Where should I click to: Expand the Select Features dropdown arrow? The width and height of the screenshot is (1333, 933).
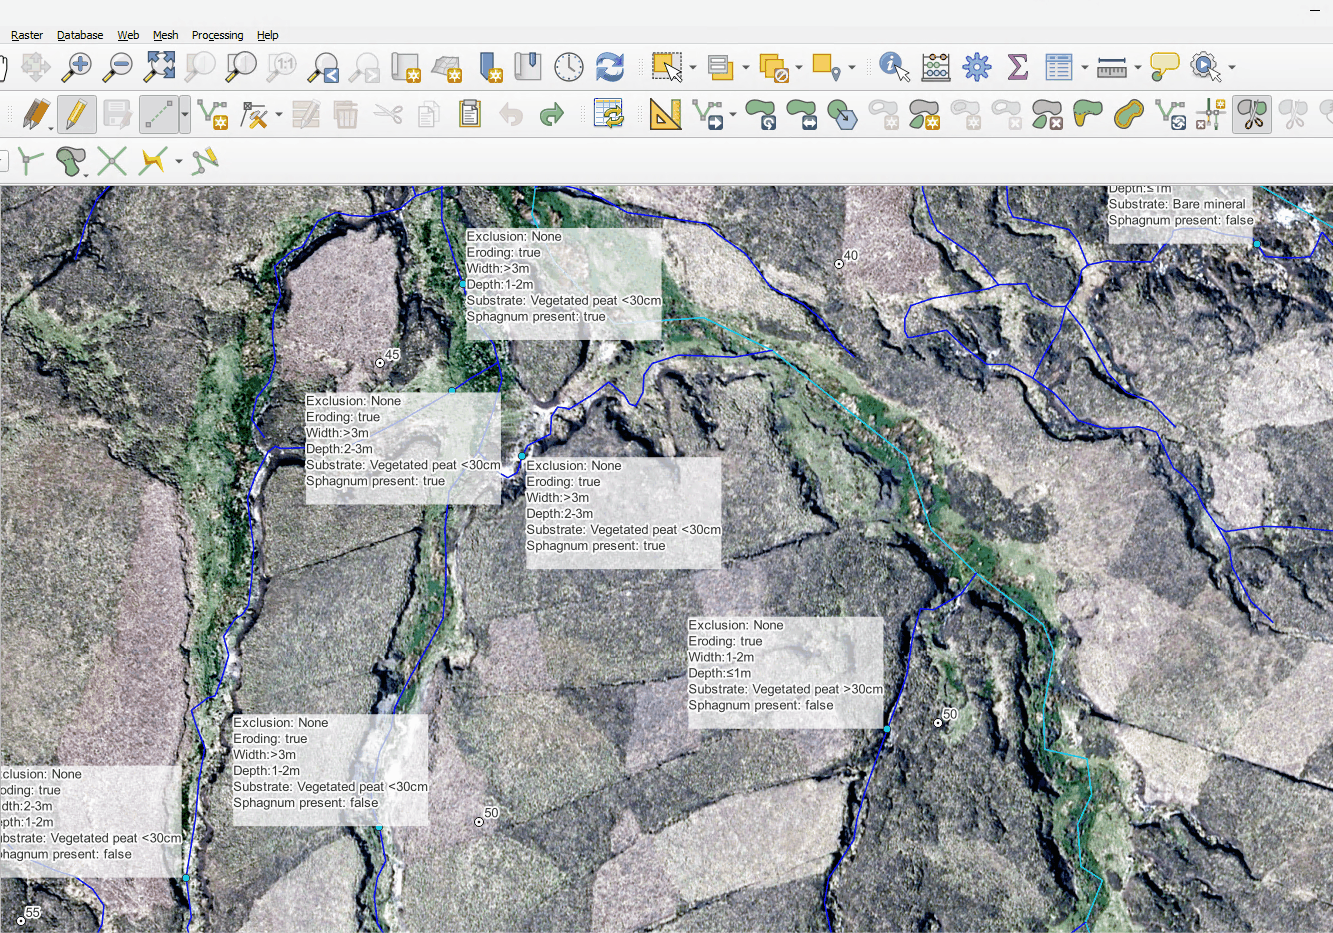point(693,68)
